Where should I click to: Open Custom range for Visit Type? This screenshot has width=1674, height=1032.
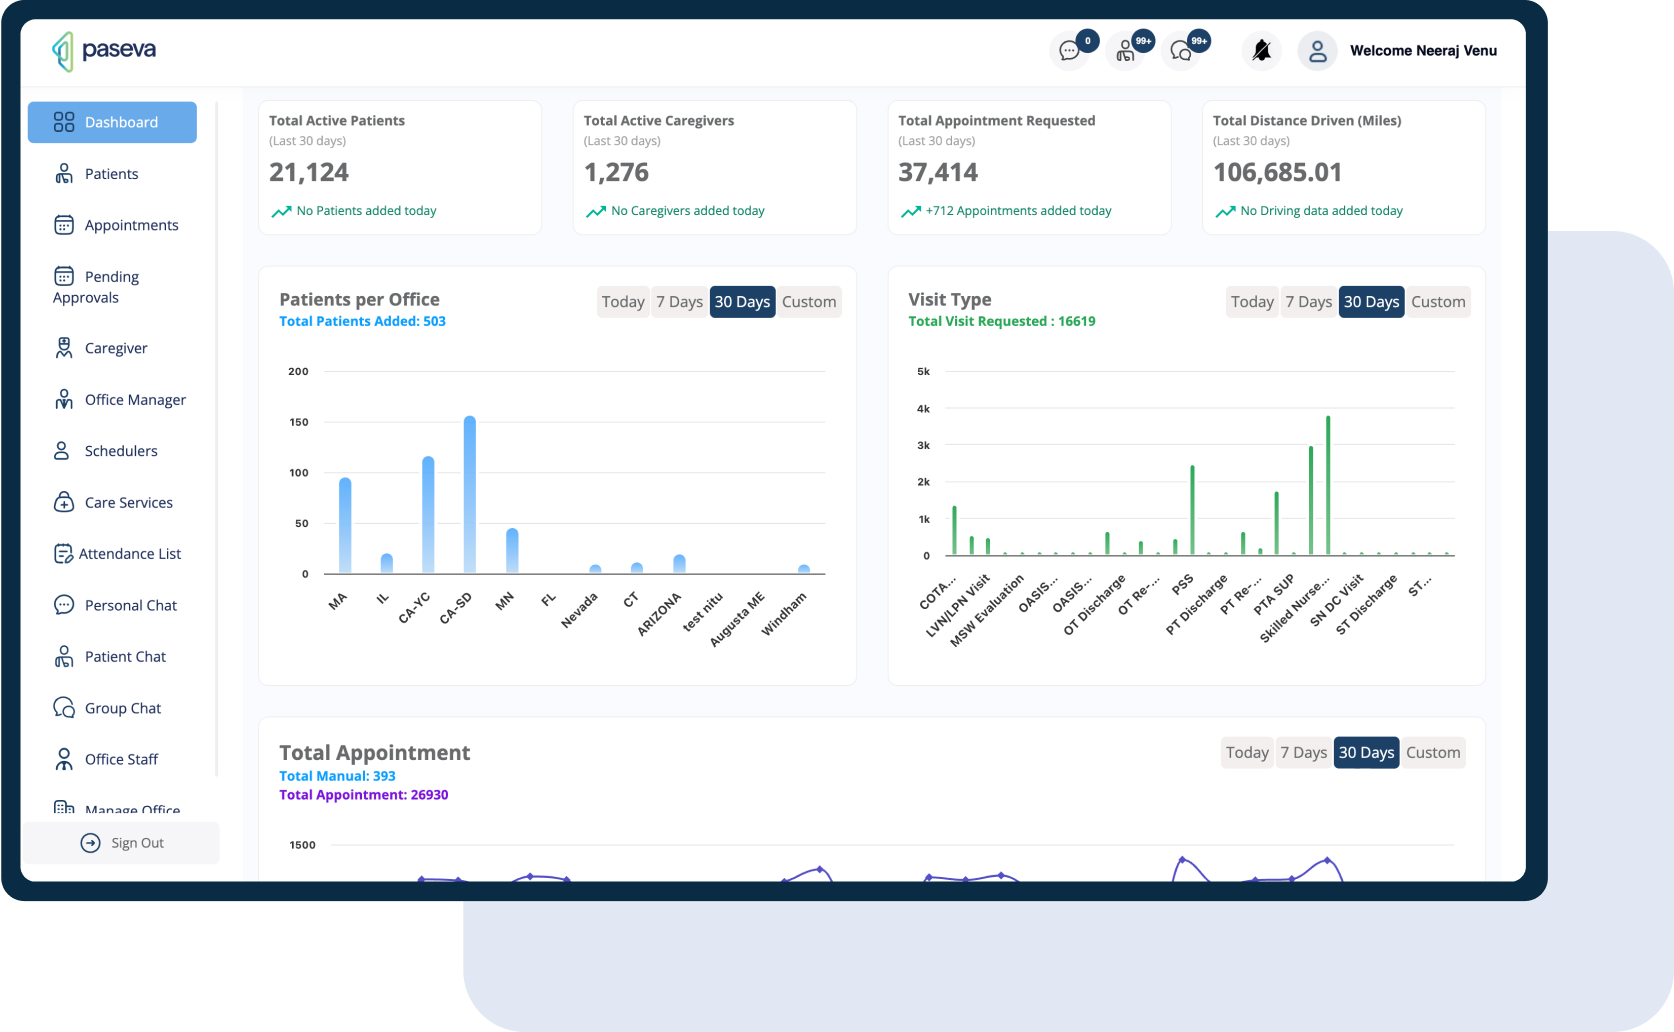pyautogui.click(x=1438, y=302)
